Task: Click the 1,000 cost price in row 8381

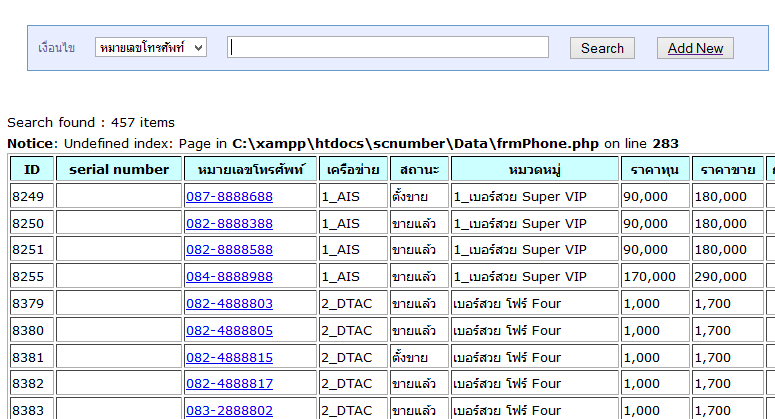Action: pos(655,357)
